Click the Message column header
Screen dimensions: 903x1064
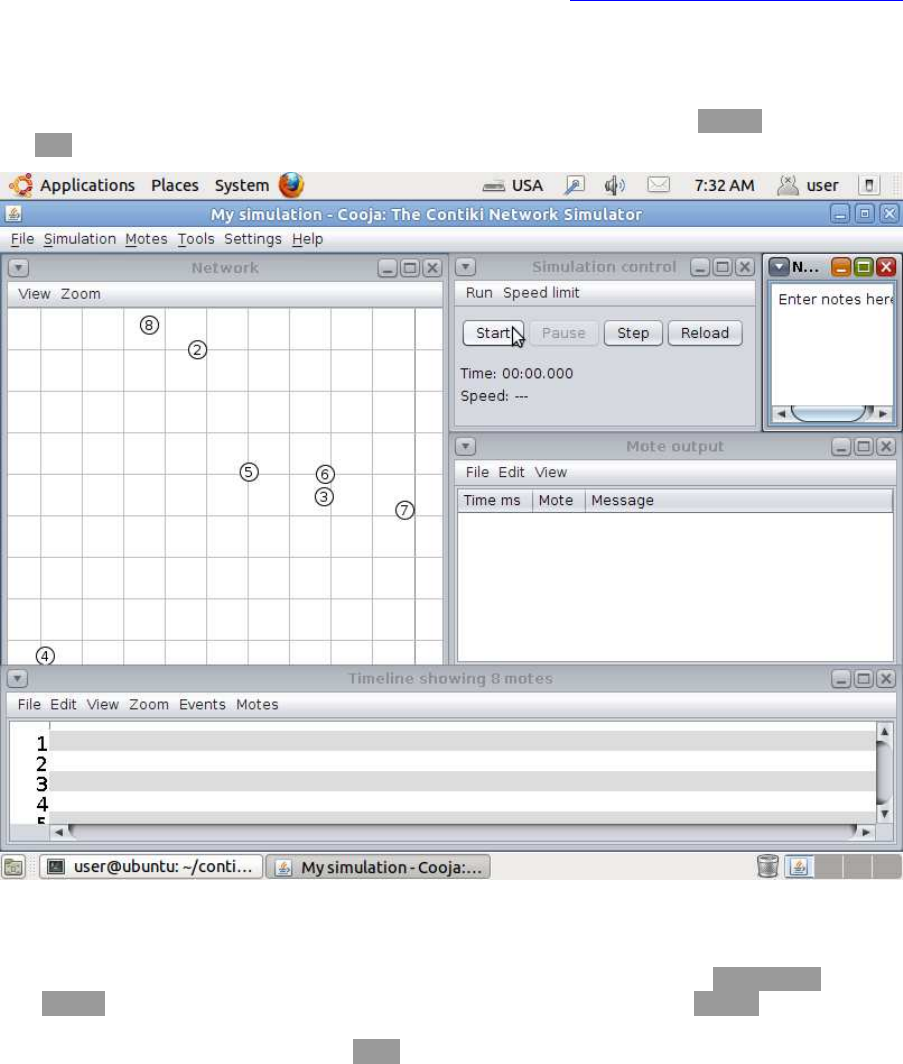[739, 501]
